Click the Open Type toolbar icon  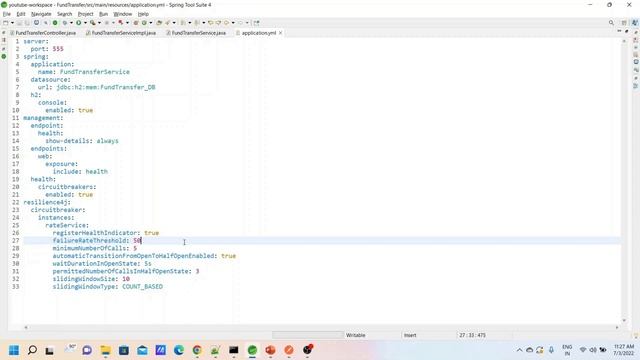pyautogui.click(x=159, y=23)
